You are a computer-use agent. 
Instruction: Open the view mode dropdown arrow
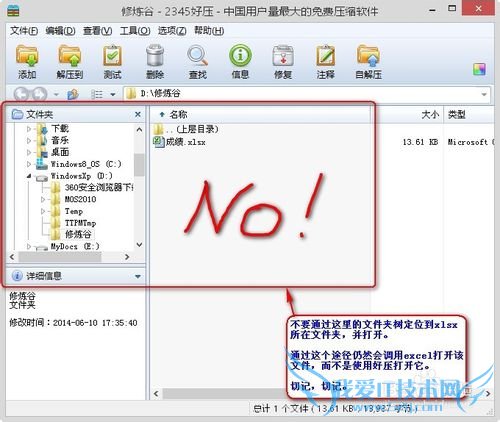[x=113, y=95]
